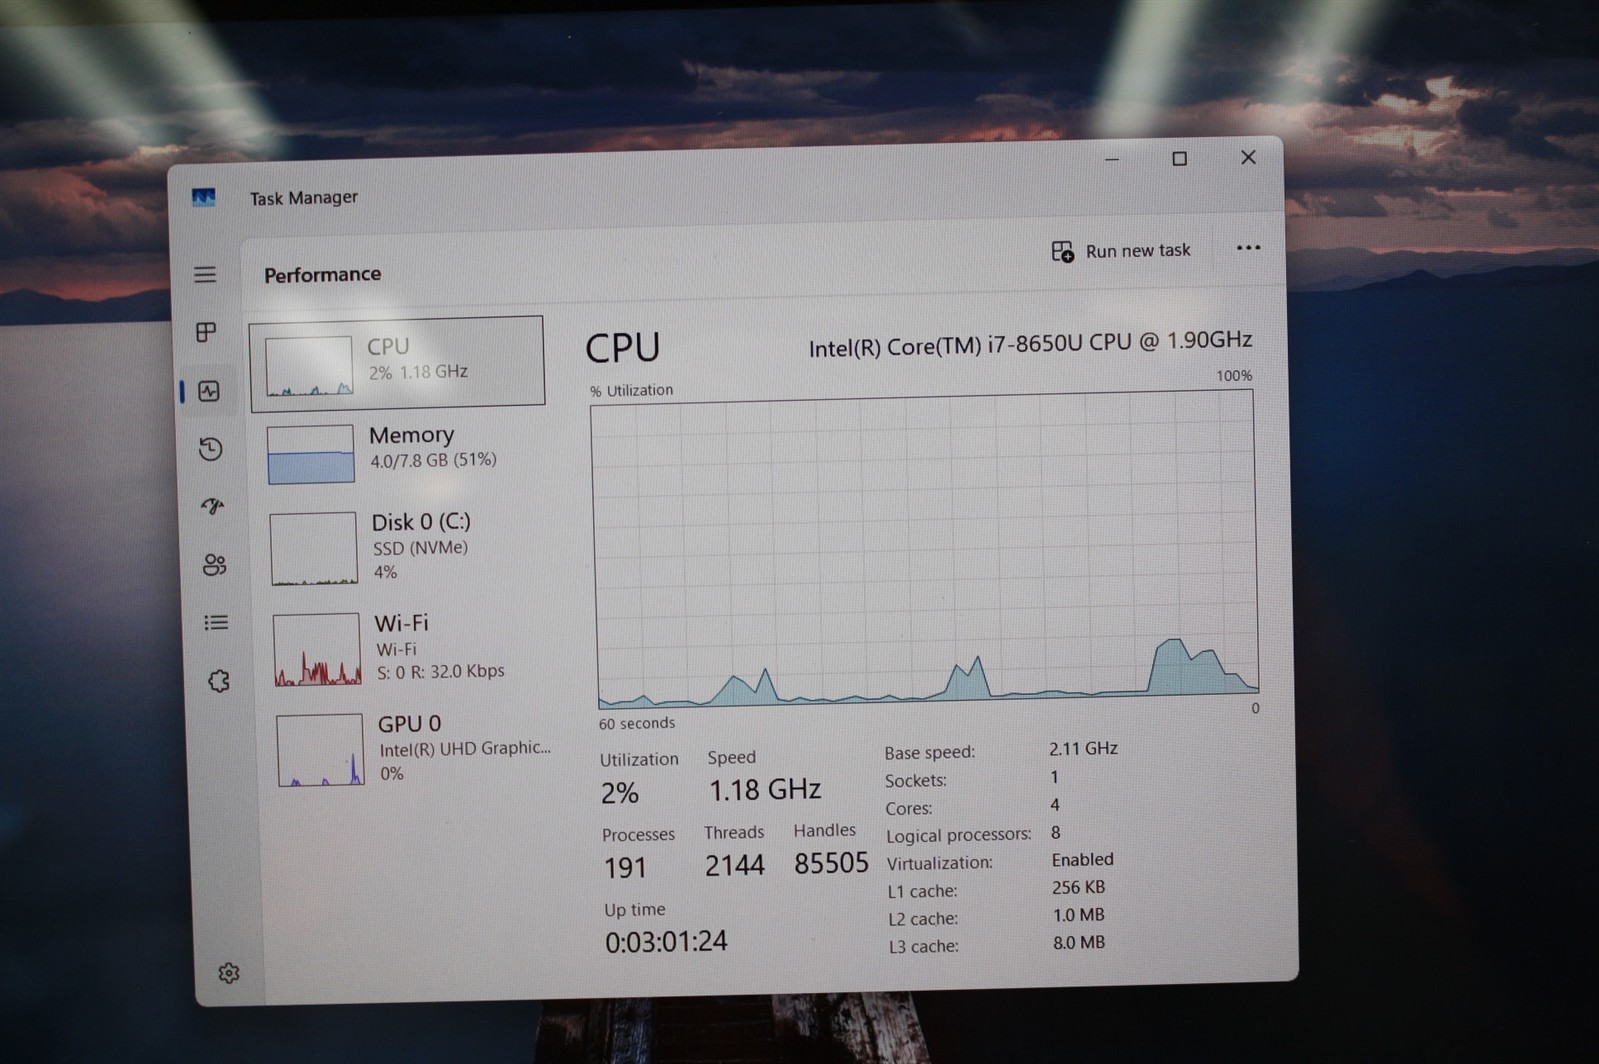Select the Wi-Fi performance item

(x=406, y=648)
